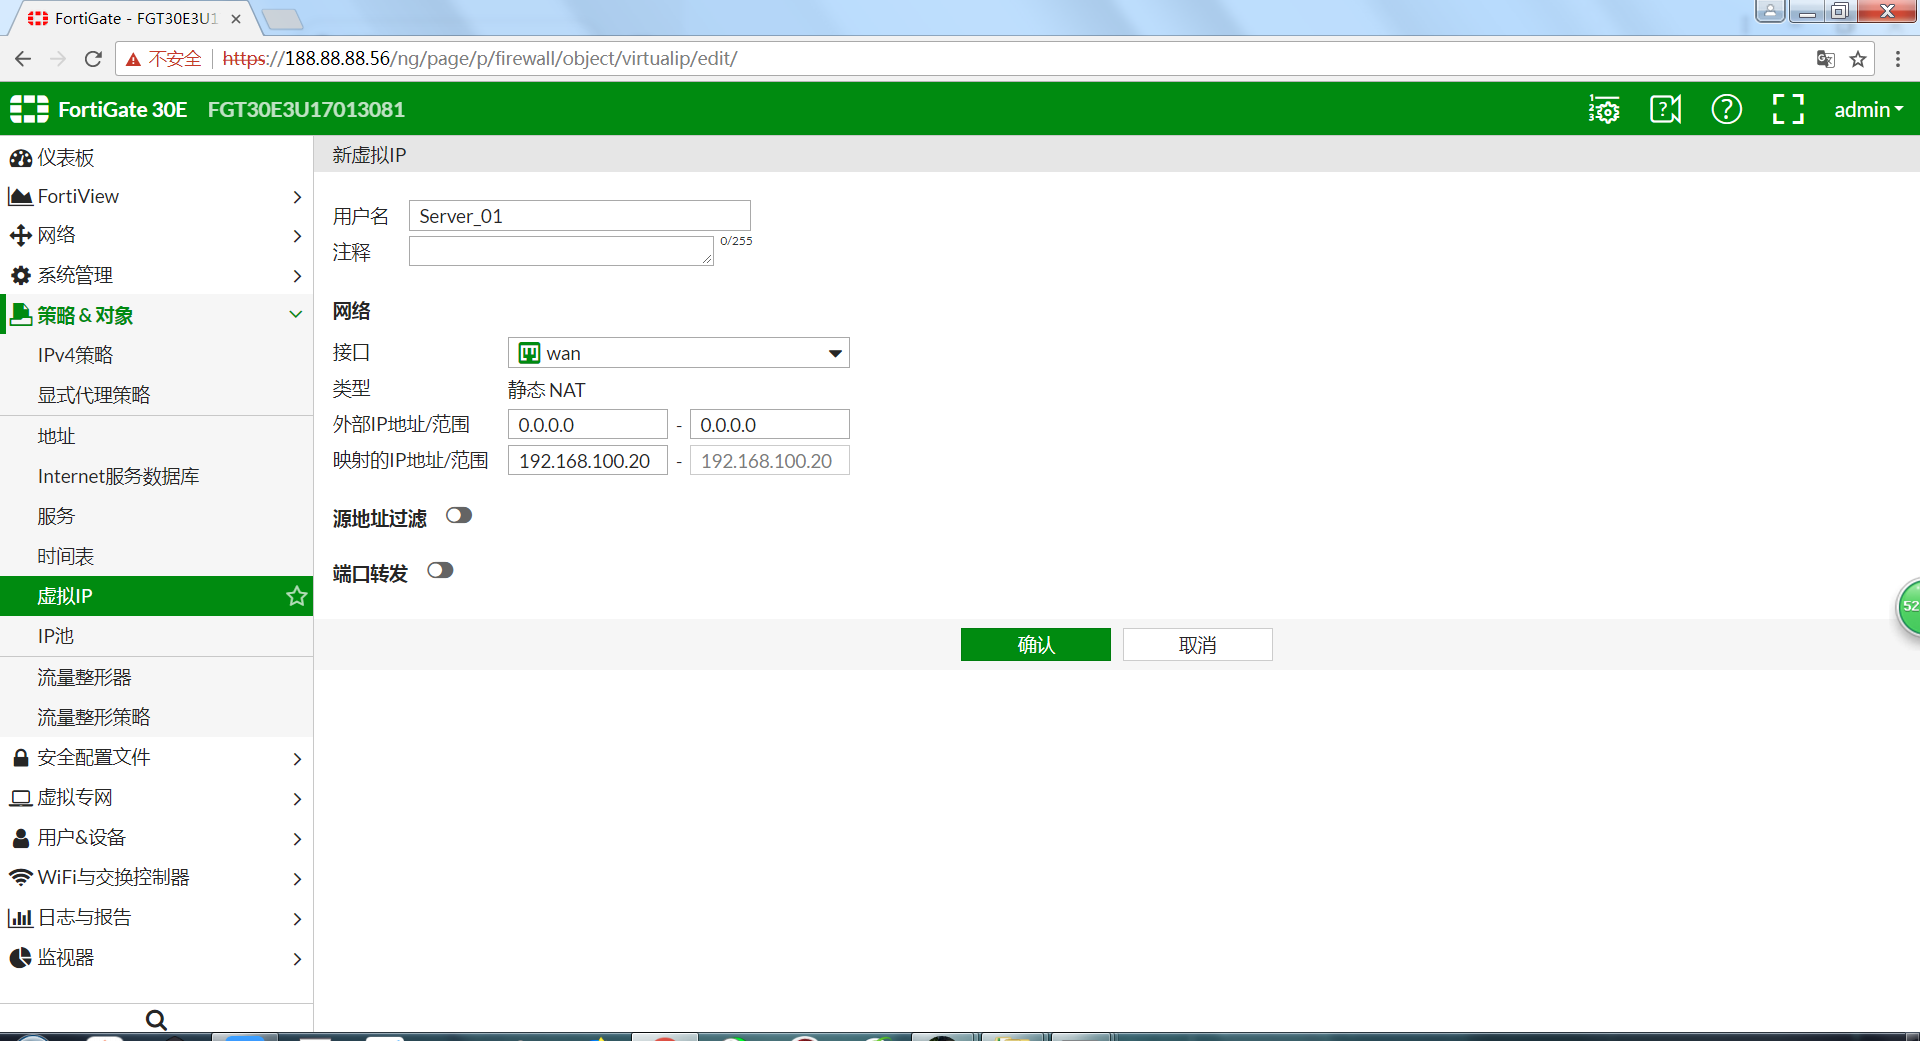This screenshot has width=1920, height=1041.
Task: Open the CLI console settings icon
Action: click(x=1604, y=109)
